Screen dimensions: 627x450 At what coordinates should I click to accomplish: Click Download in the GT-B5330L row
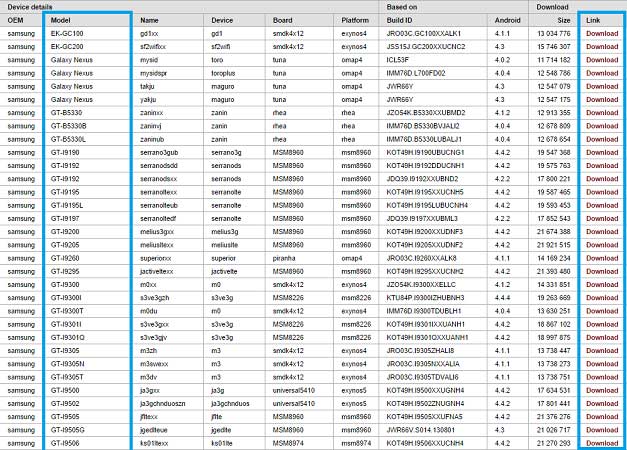pos(602,139)
